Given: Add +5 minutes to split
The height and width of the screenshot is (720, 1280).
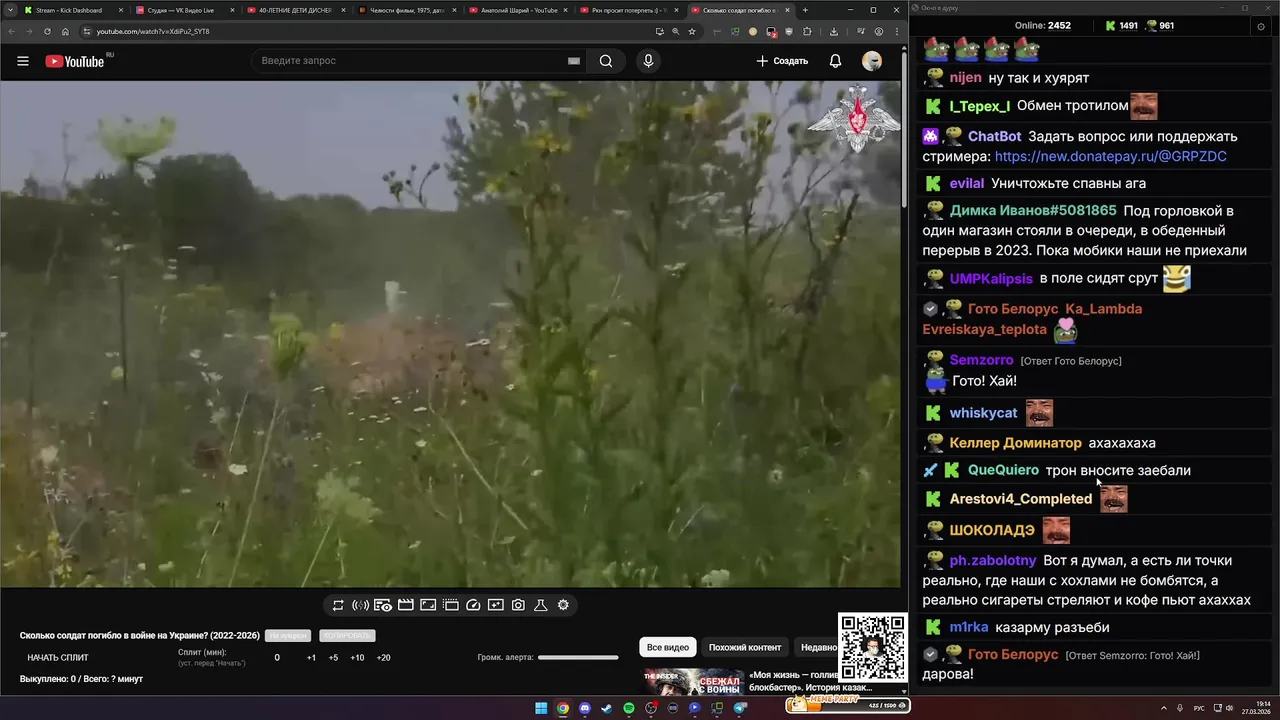Looking at the screenshot, I should click(333, 658).
